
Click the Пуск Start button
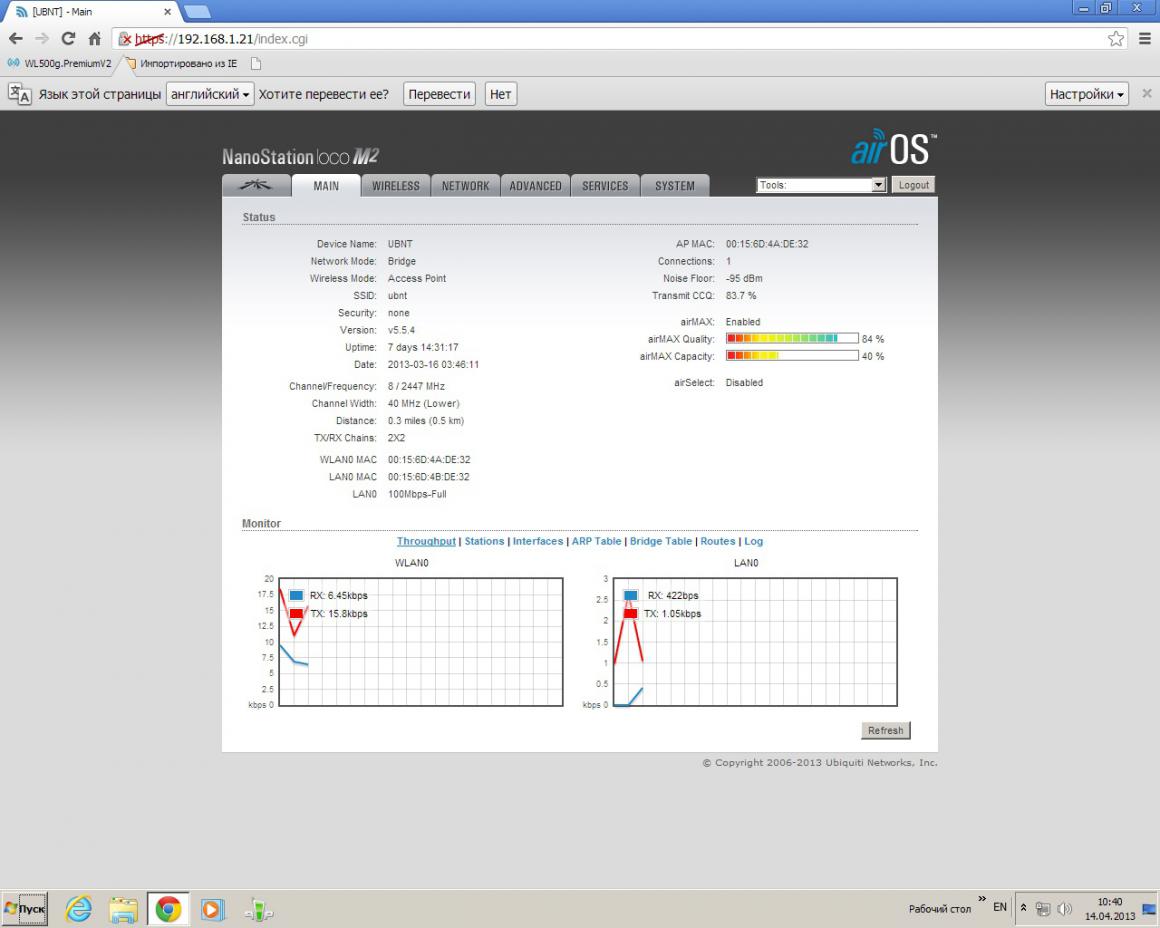tap(24, 909)
